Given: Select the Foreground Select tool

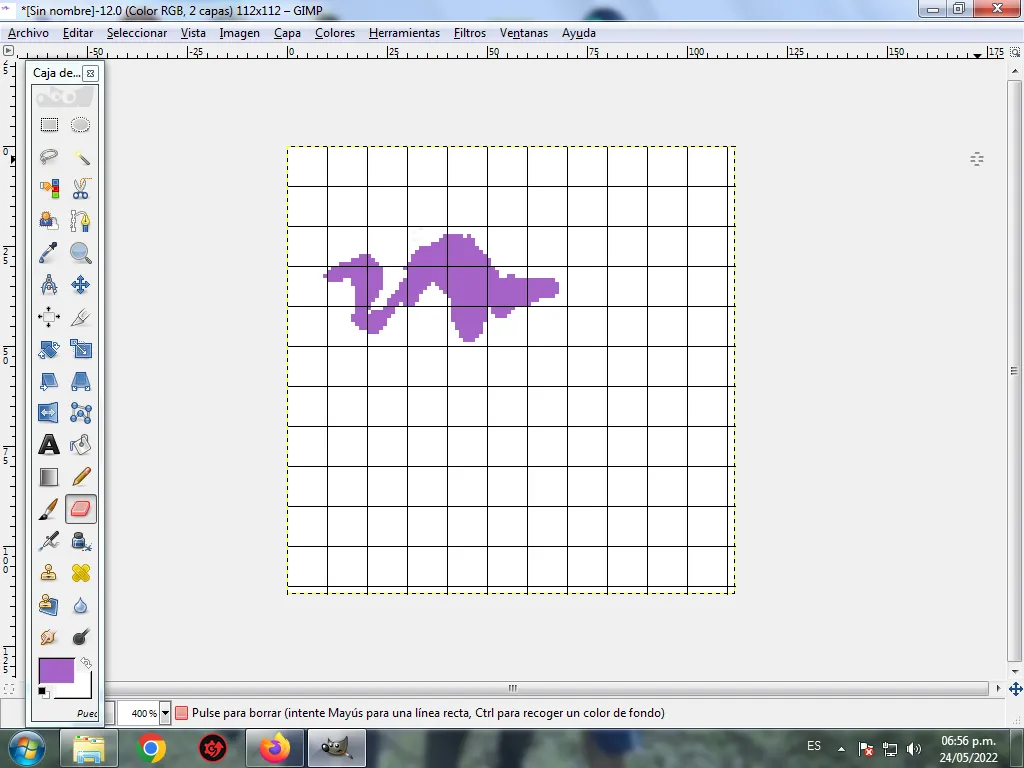Looking at the screenshot, I should [49, 221].
